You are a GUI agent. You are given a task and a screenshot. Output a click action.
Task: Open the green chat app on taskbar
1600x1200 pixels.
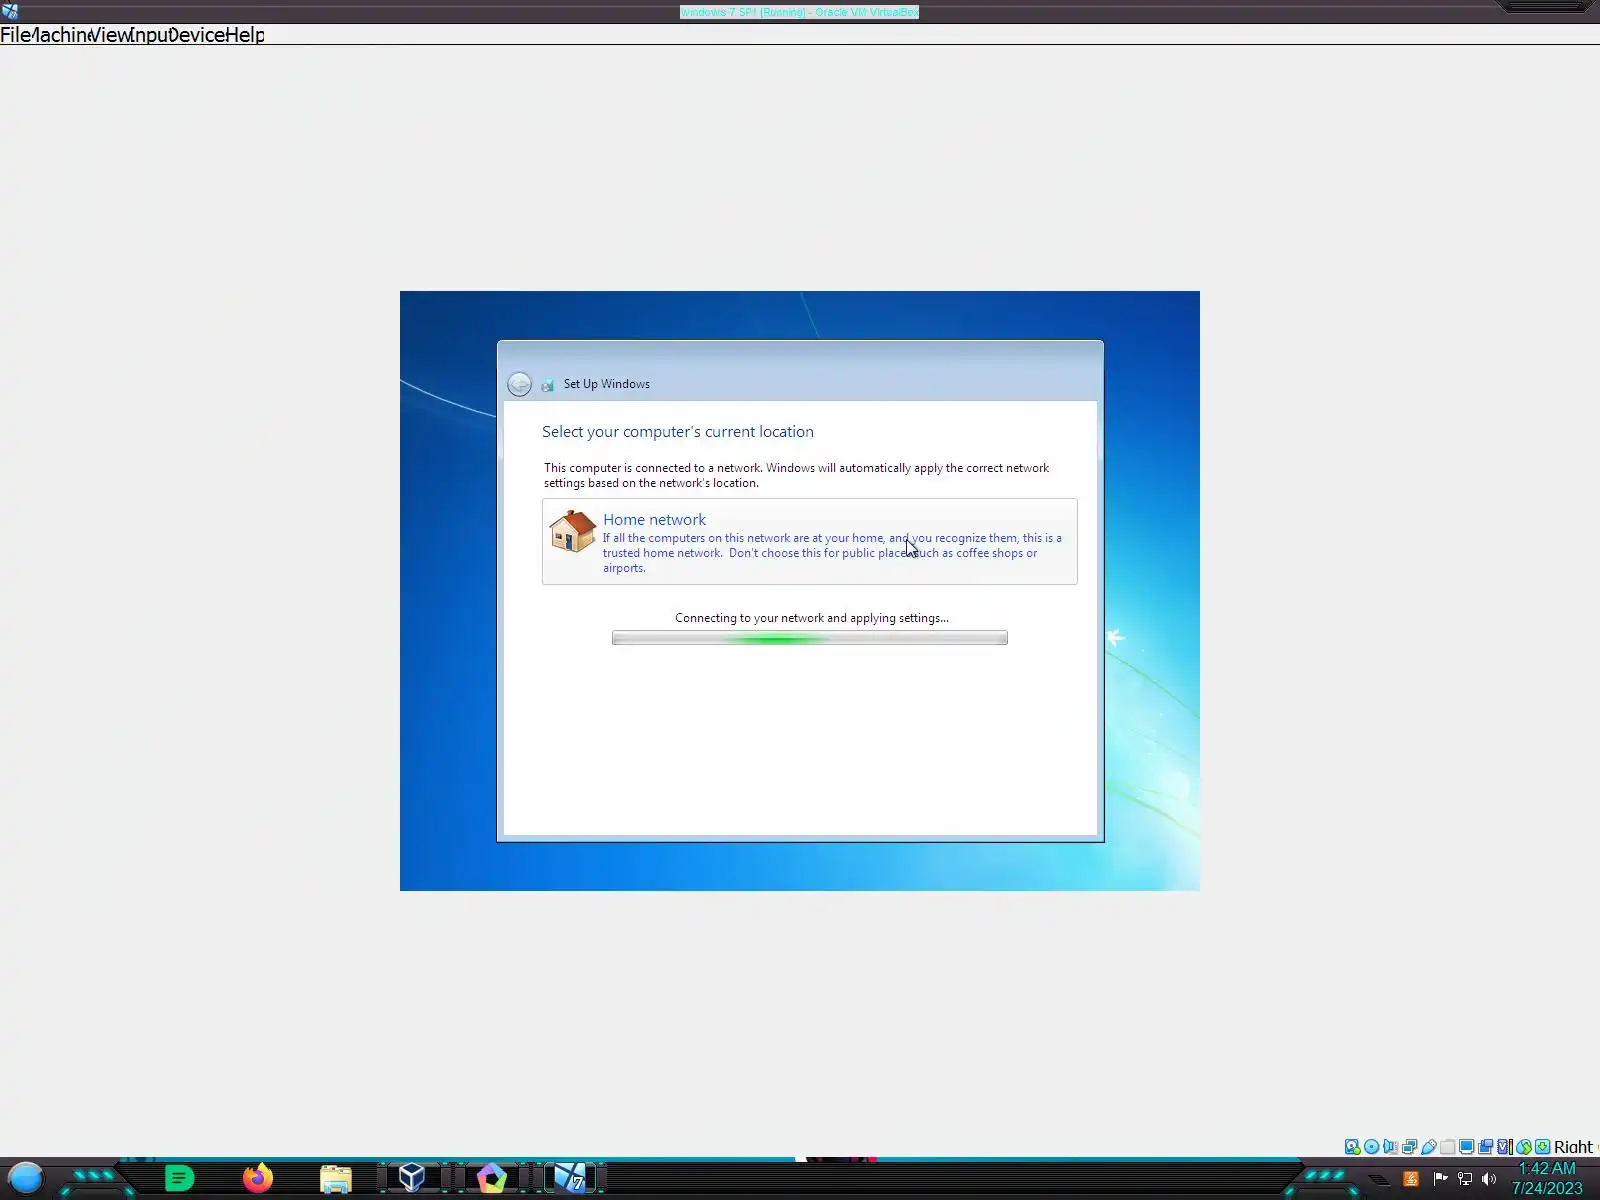(x=179, y=1179)
